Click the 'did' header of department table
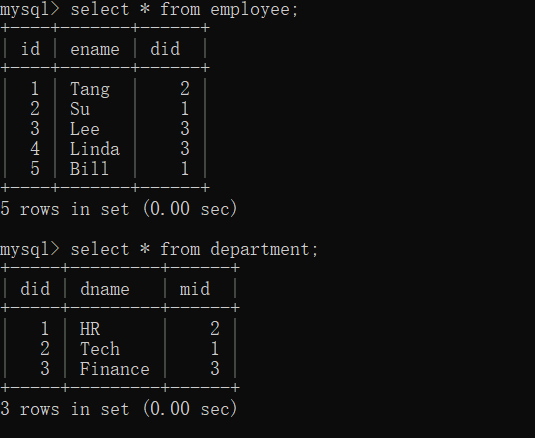535x438 pixels. 35,289
